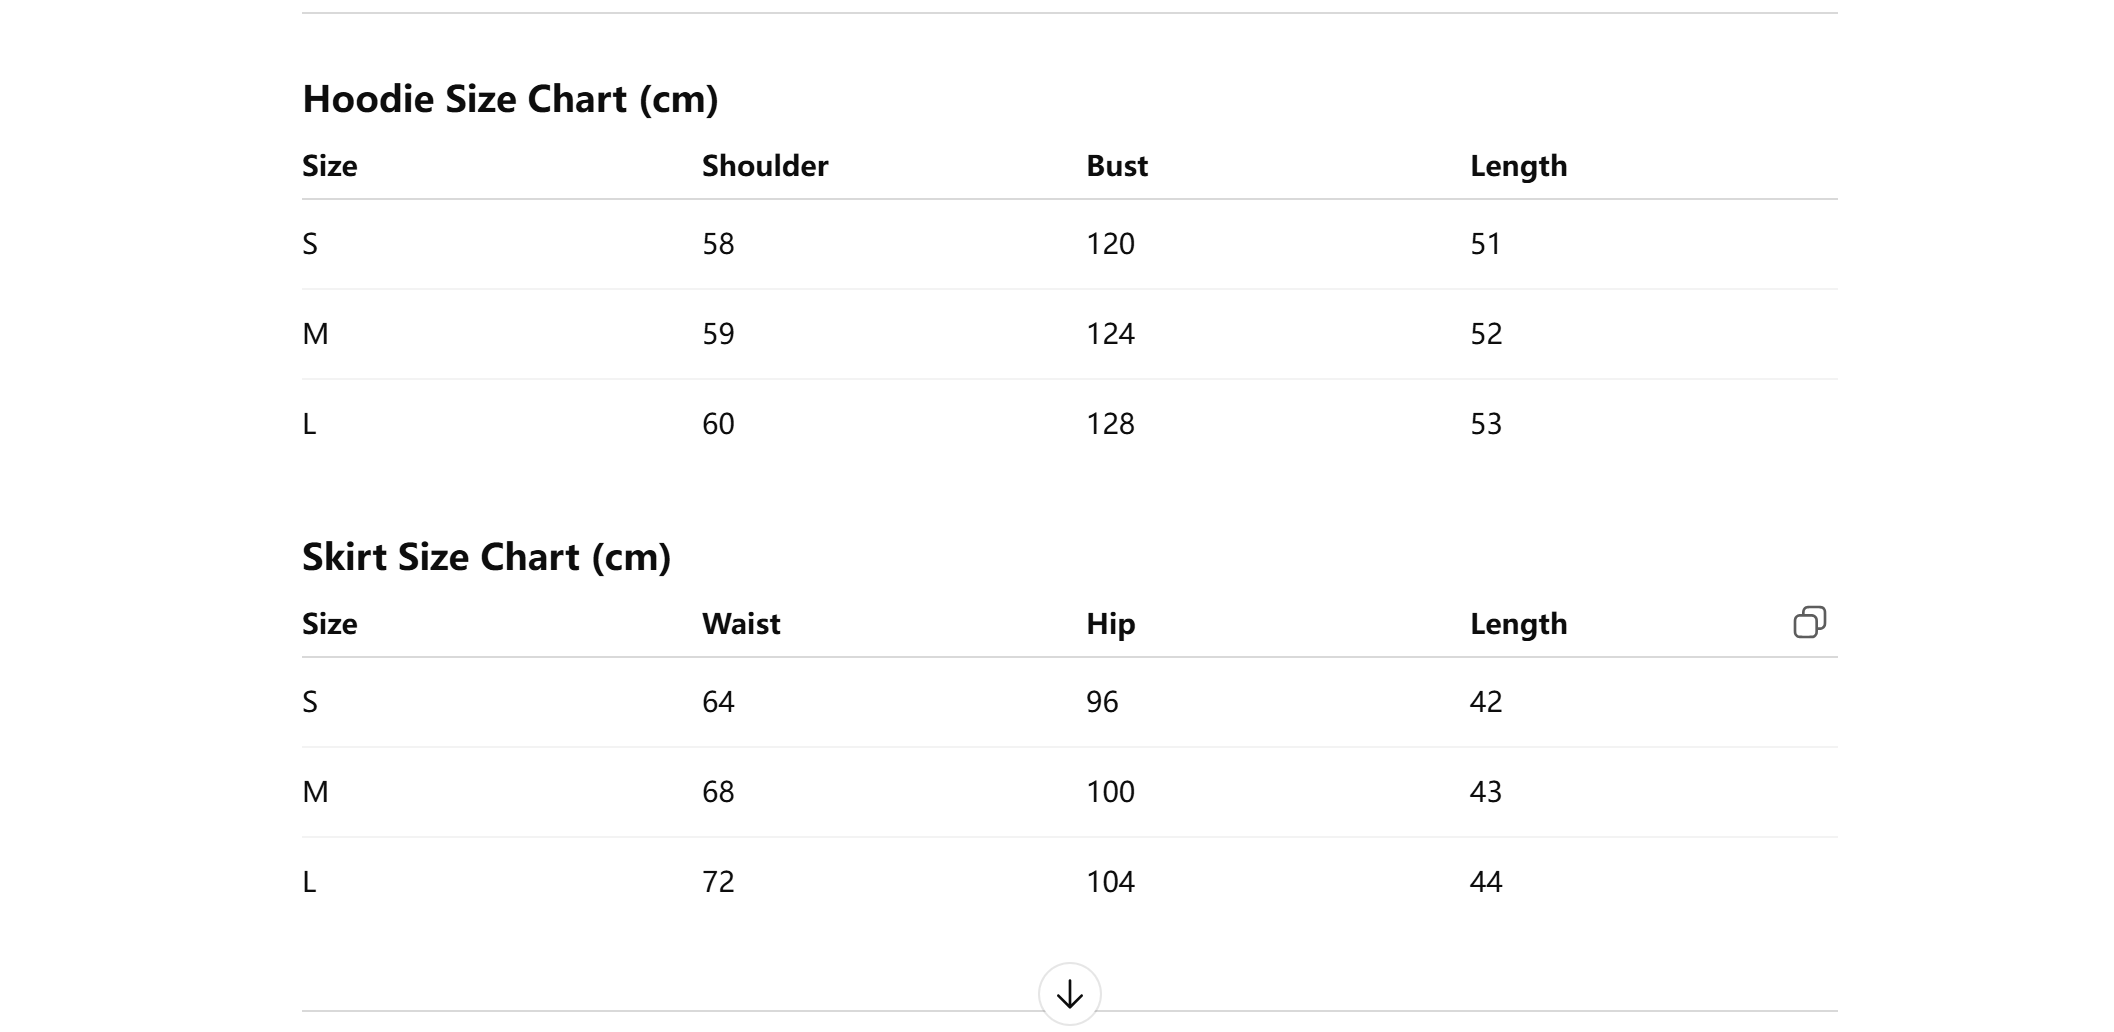Click hoodie bust value 120
This screenshot has width=2114, height=1032.
(1110, 244)
